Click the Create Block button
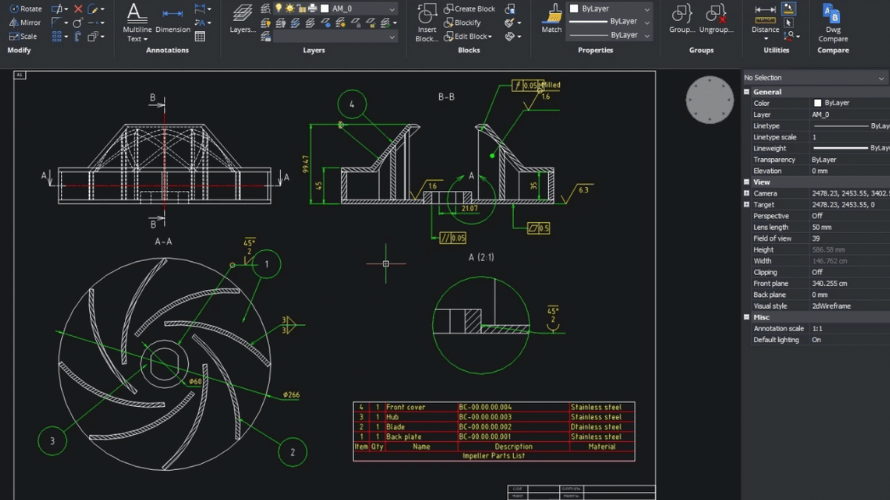The image size is (890, 500). [x=470, y=8]
